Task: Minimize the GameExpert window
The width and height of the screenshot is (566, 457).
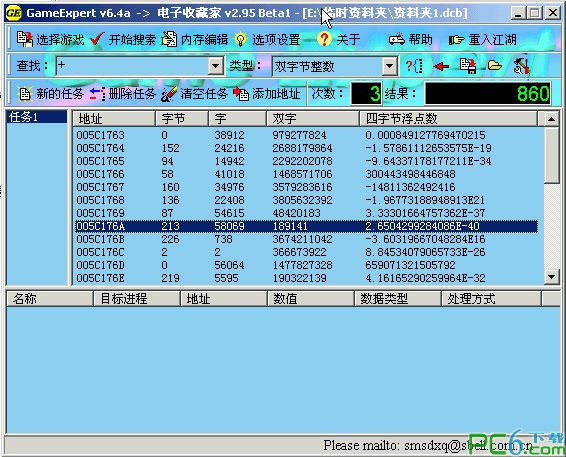Action: (518, 13)
